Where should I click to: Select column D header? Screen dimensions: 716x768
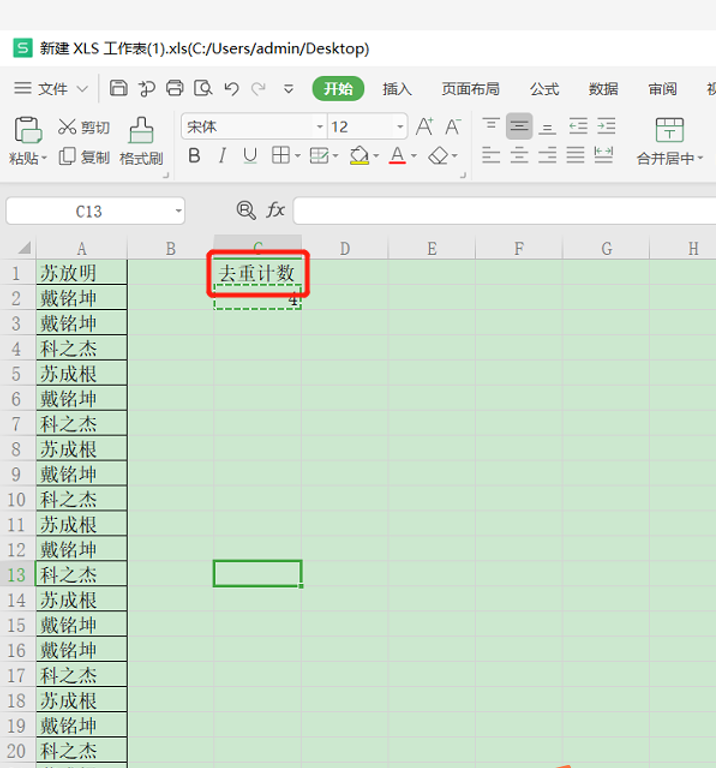(345, 248)
